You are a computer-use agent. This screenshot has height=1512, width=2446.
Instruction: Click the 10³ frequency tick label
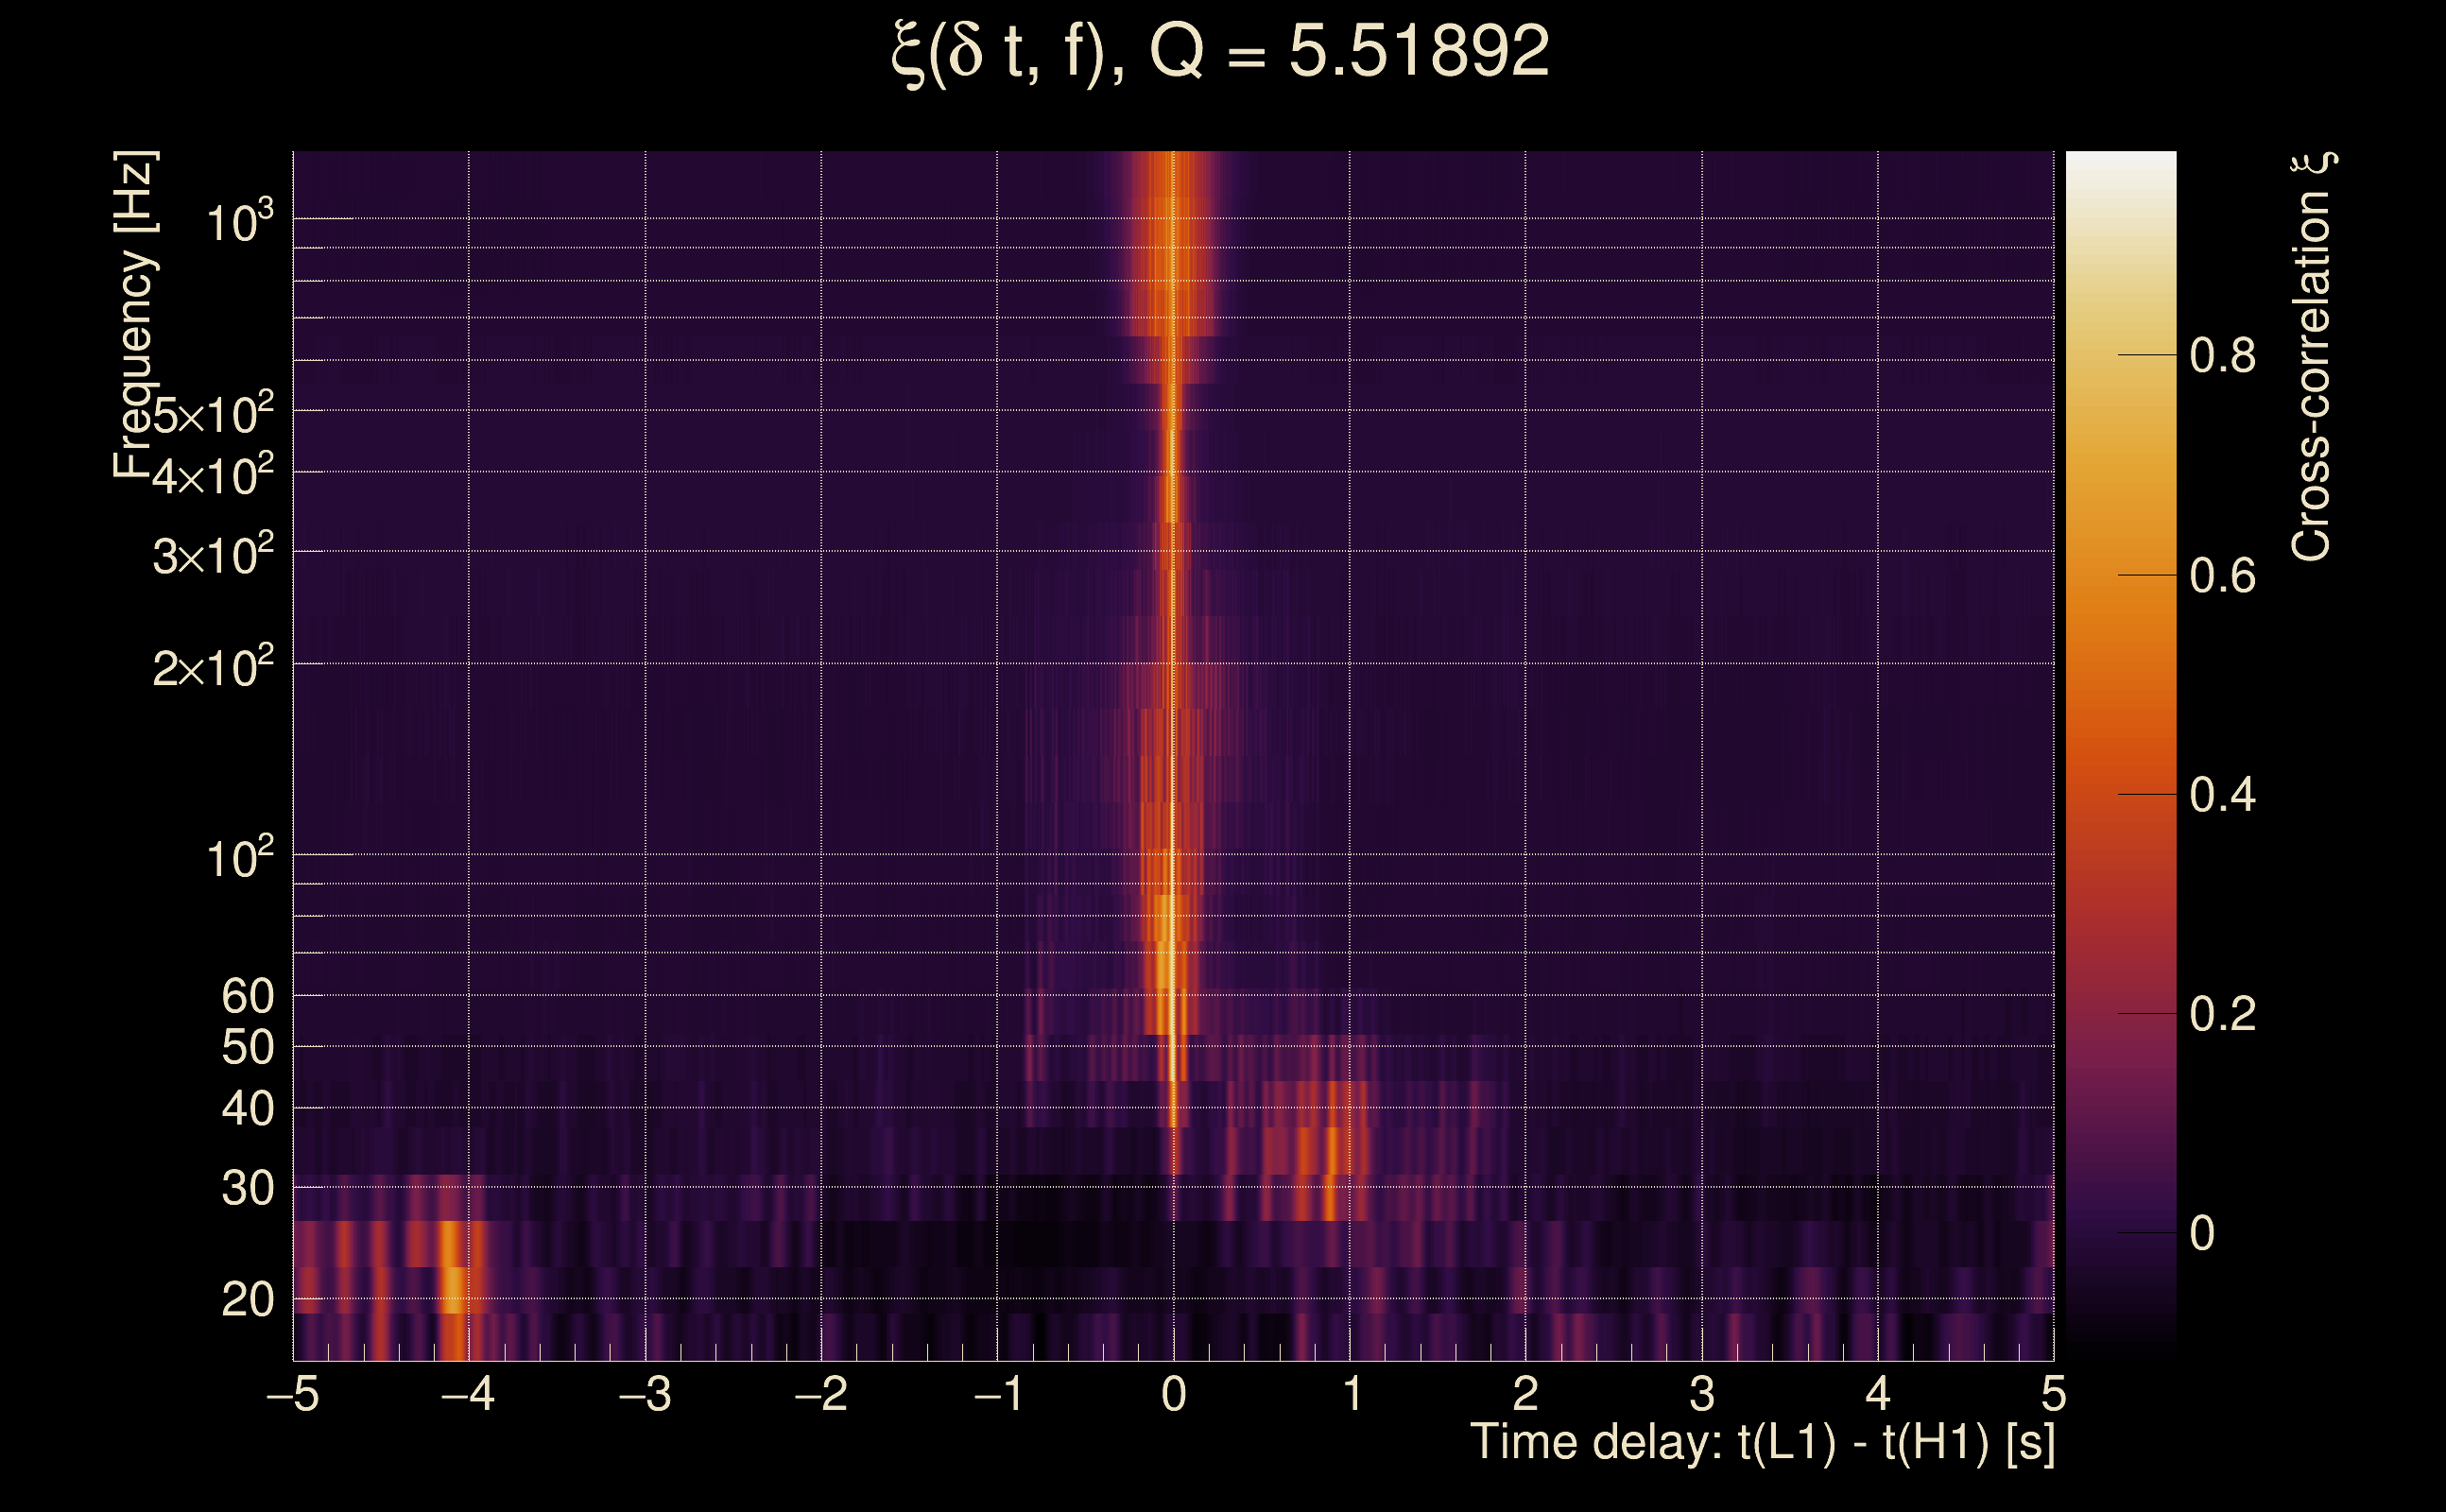click(239, 222)
